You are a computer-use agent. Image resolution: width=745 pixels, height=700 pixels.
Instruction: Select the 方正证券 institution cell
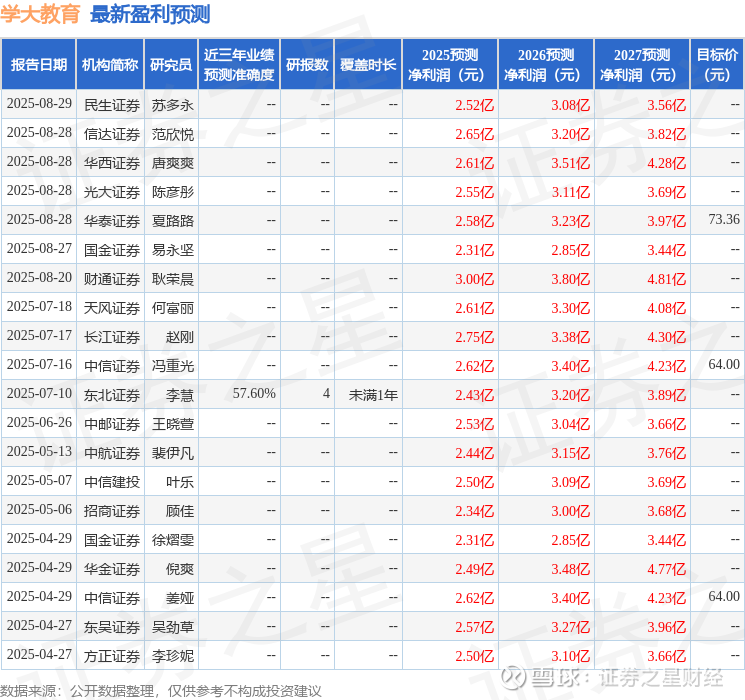pos(112,656)
